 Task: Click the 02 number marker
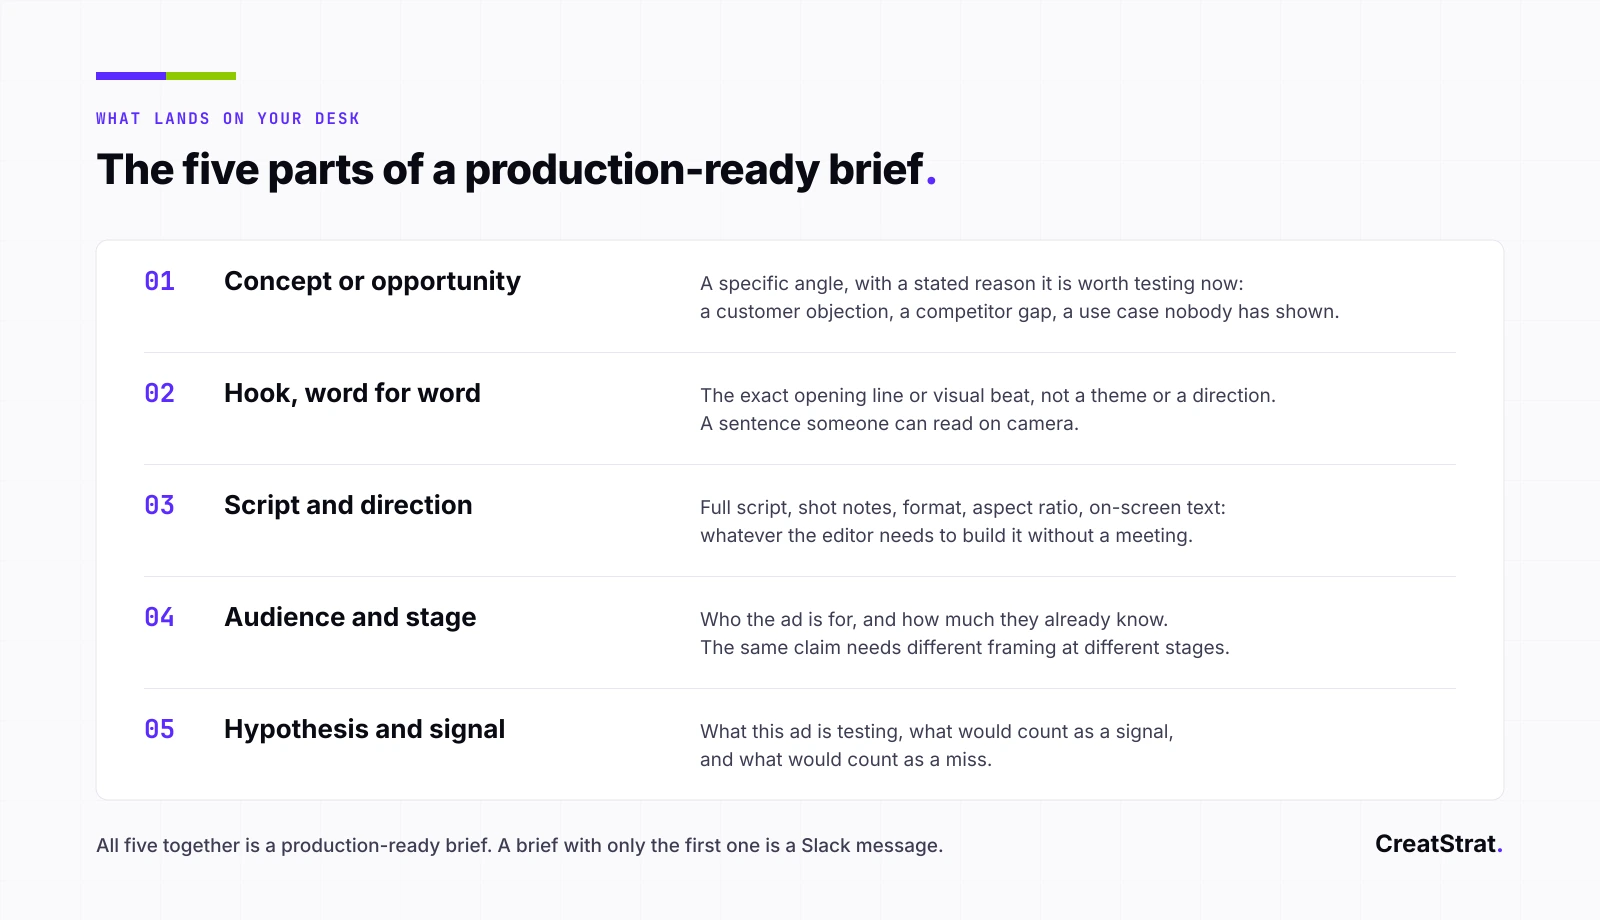point(160,393)
